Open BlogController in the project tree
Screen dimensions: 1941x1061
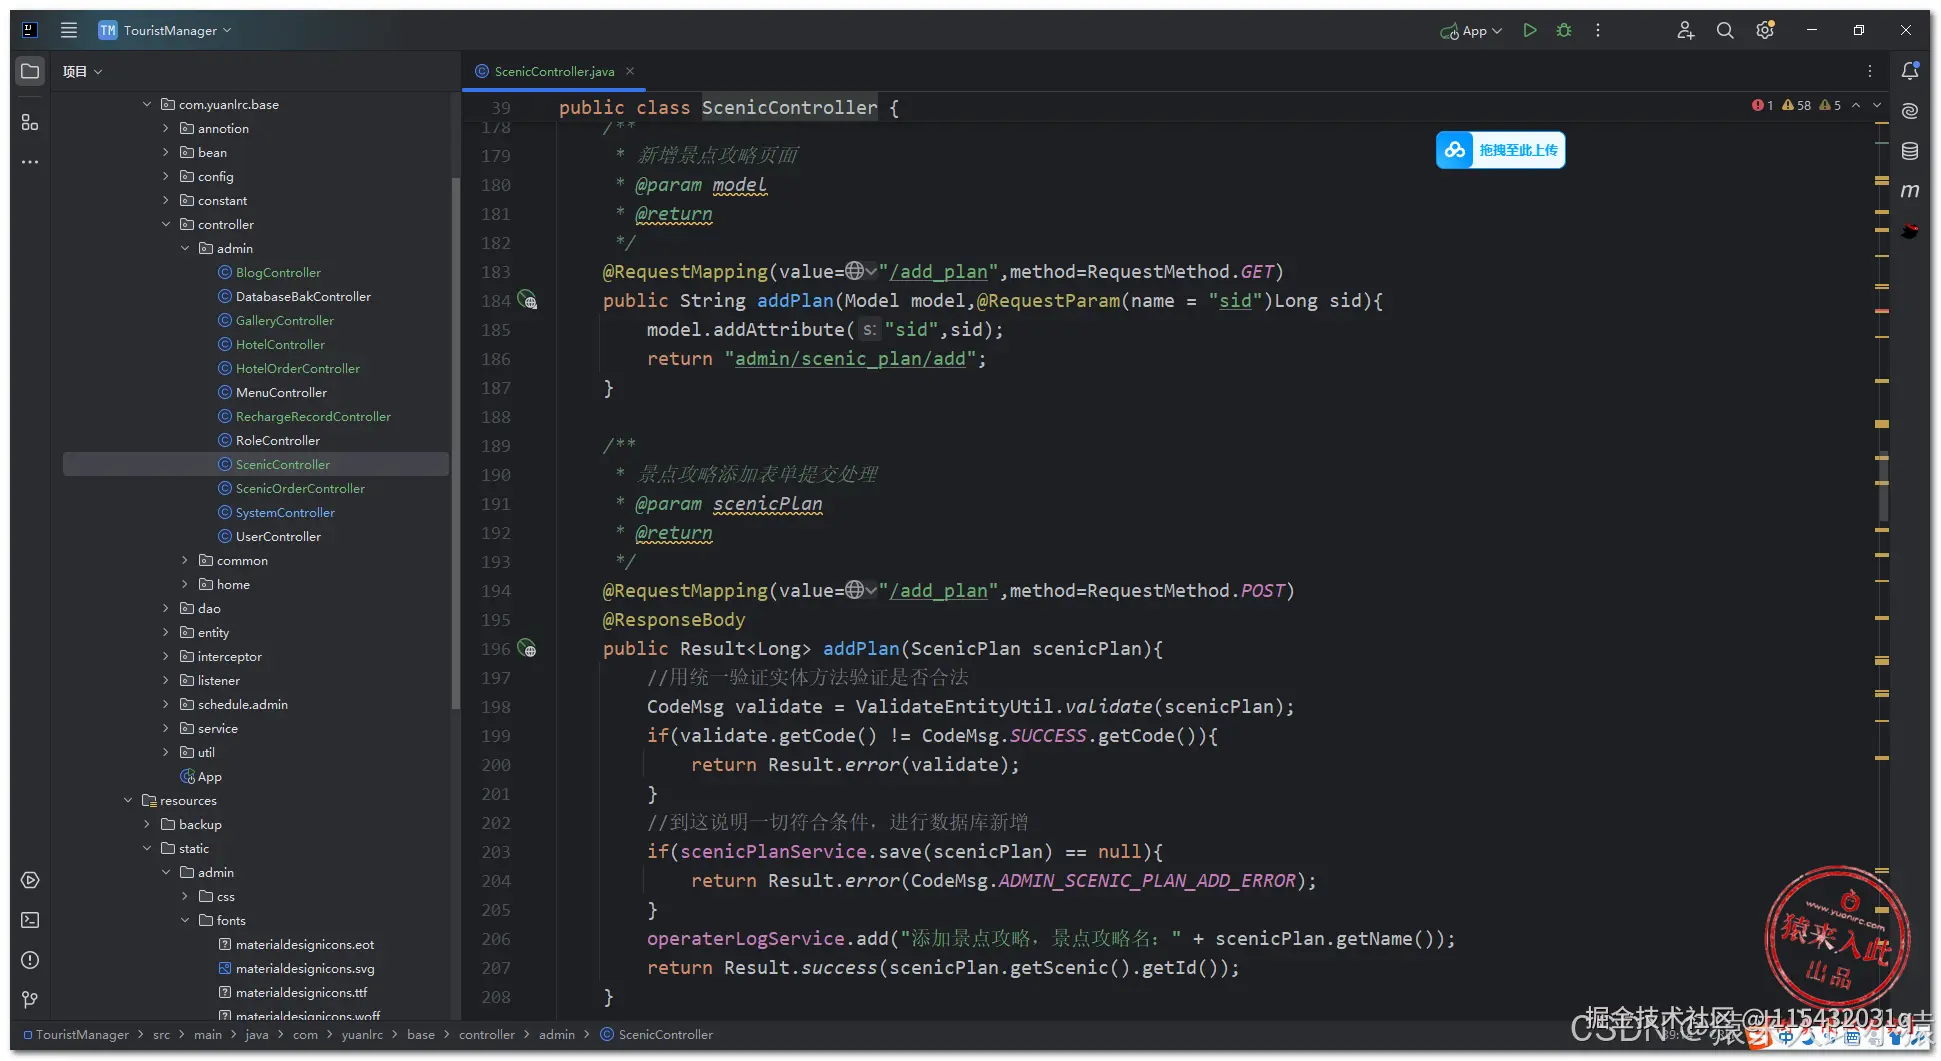click(278, 272)
